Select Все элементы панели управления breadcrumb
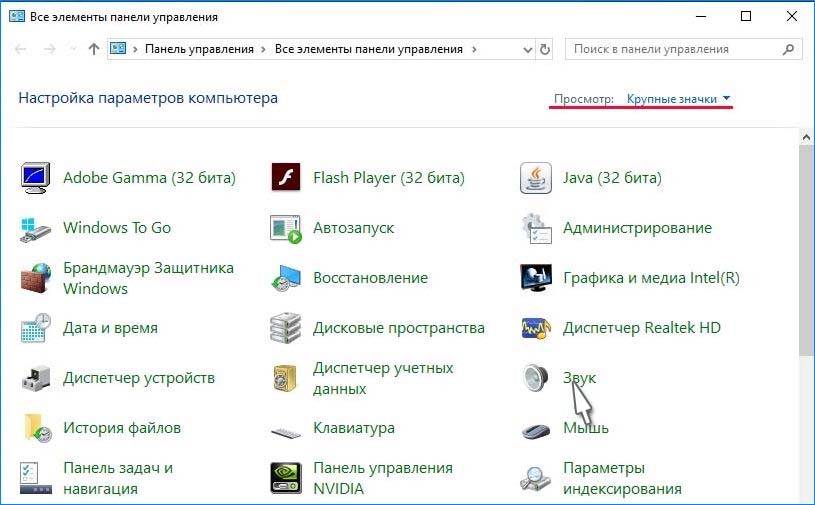The image size is (815, 505). [368, 49]
